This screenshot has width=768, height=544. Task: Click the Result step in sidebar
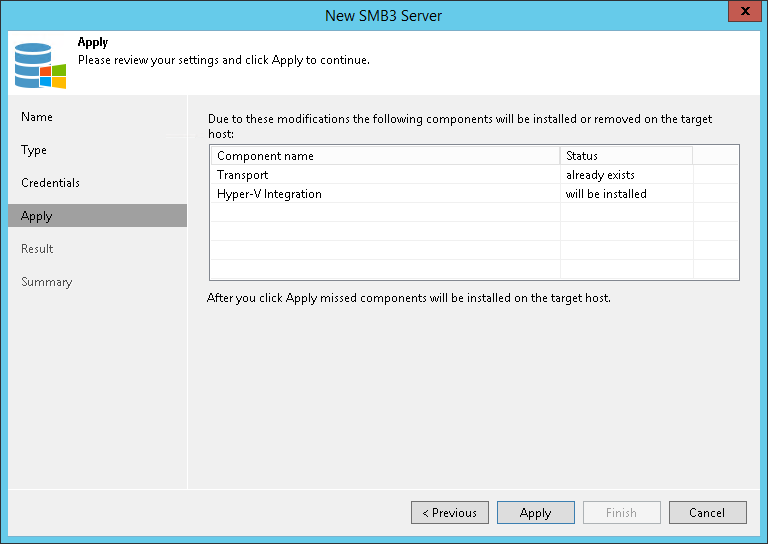click(37, 249)
